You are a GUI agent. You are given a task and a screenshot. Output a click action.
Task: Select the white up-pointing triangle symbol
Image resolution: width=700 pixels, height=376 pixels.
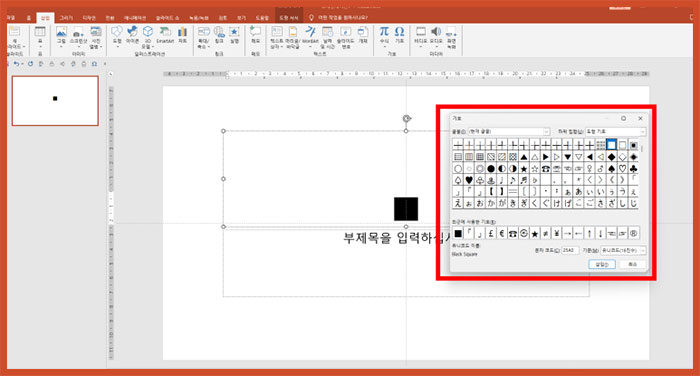pyautogui.click(x=535, y=157)
